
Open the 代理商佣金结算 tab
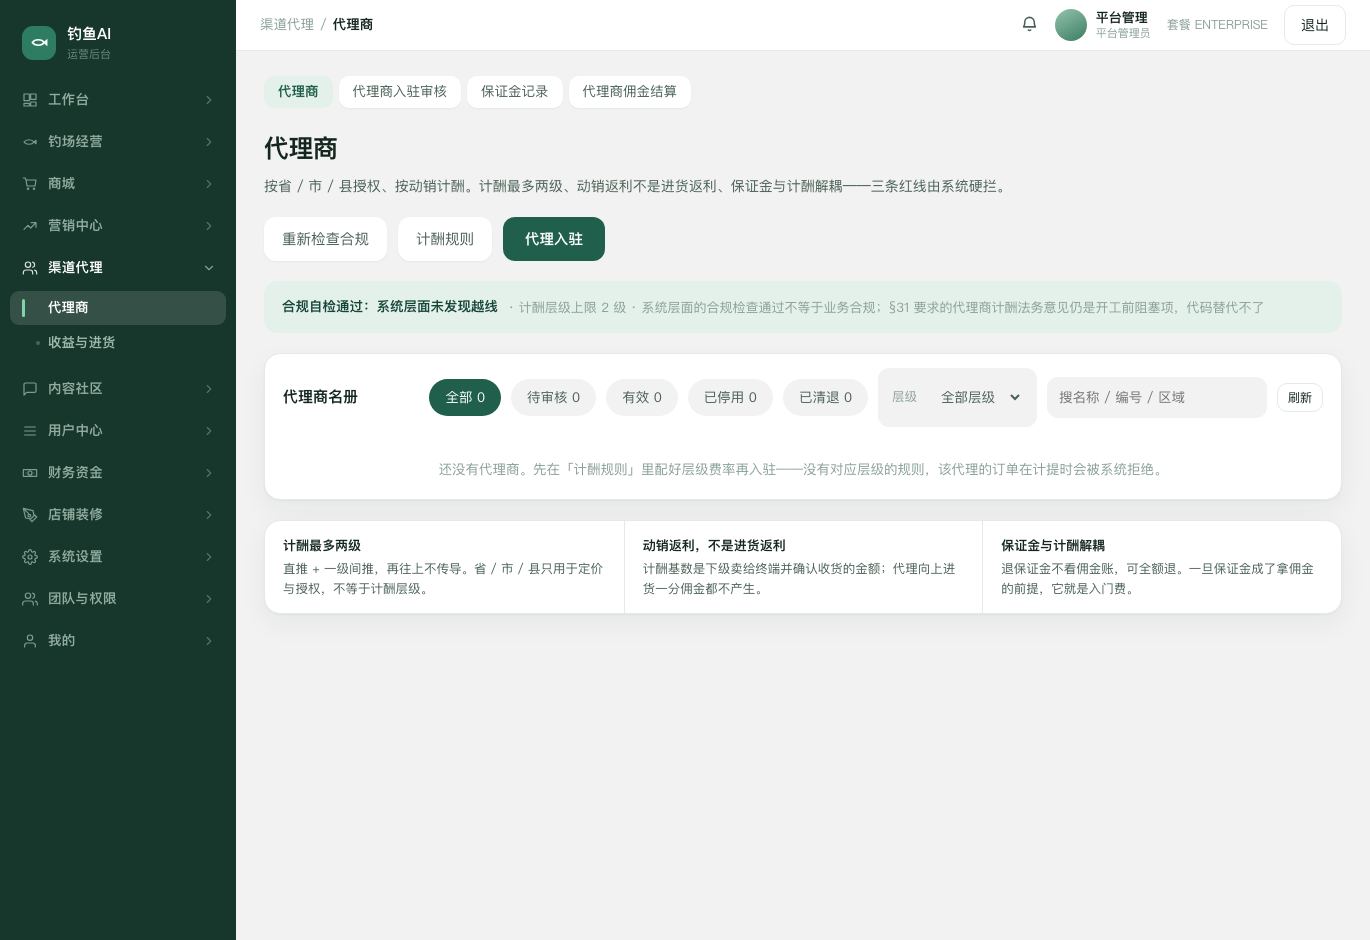[x=630, y=92]
